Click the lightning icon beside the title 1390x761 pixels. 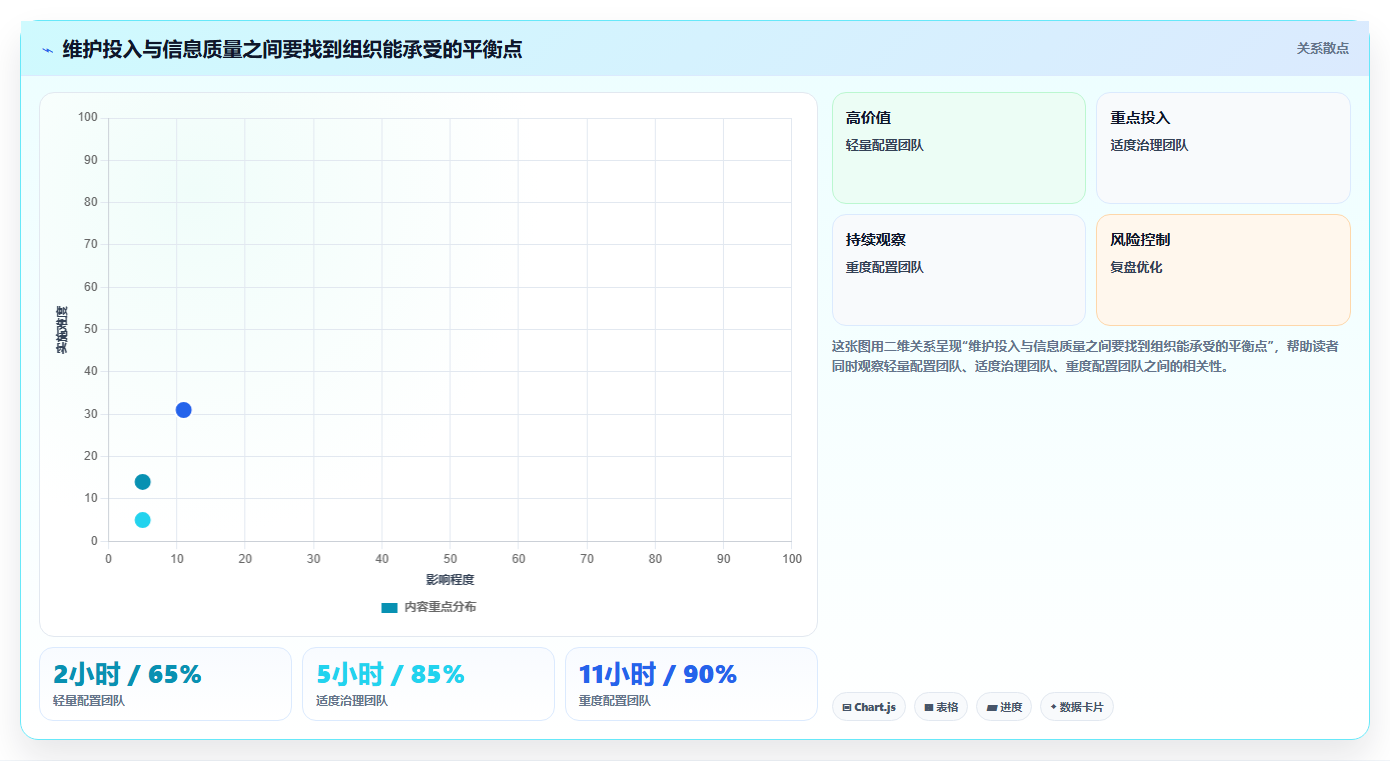(47, 50)
